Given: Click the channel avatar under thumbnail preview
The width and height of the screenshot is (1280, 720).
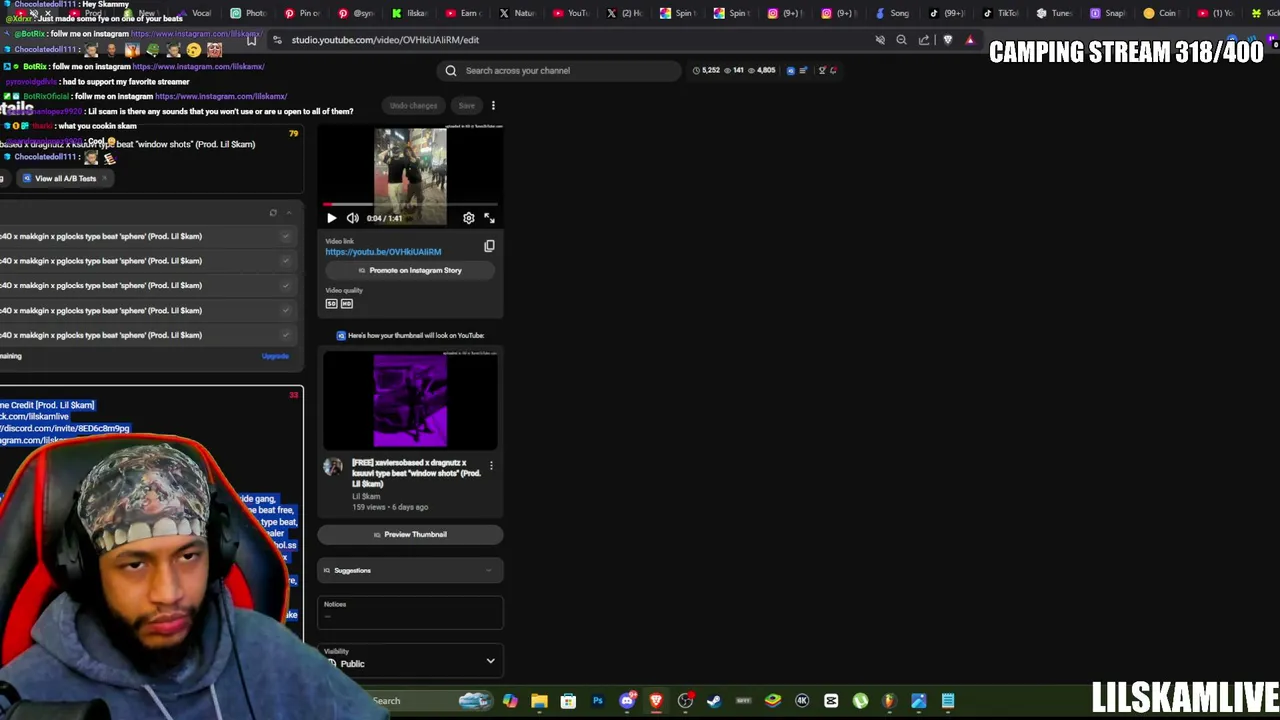Looking at the screenshot, I should [x=333, y=467].
